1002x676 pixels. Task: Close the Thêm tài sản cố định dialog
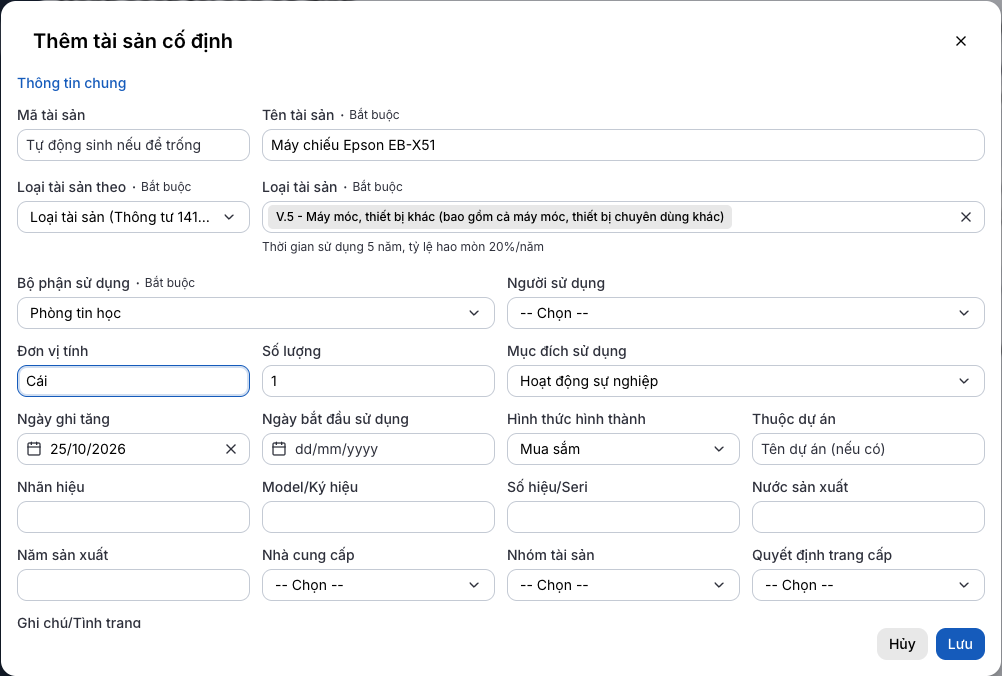(960, 41)
